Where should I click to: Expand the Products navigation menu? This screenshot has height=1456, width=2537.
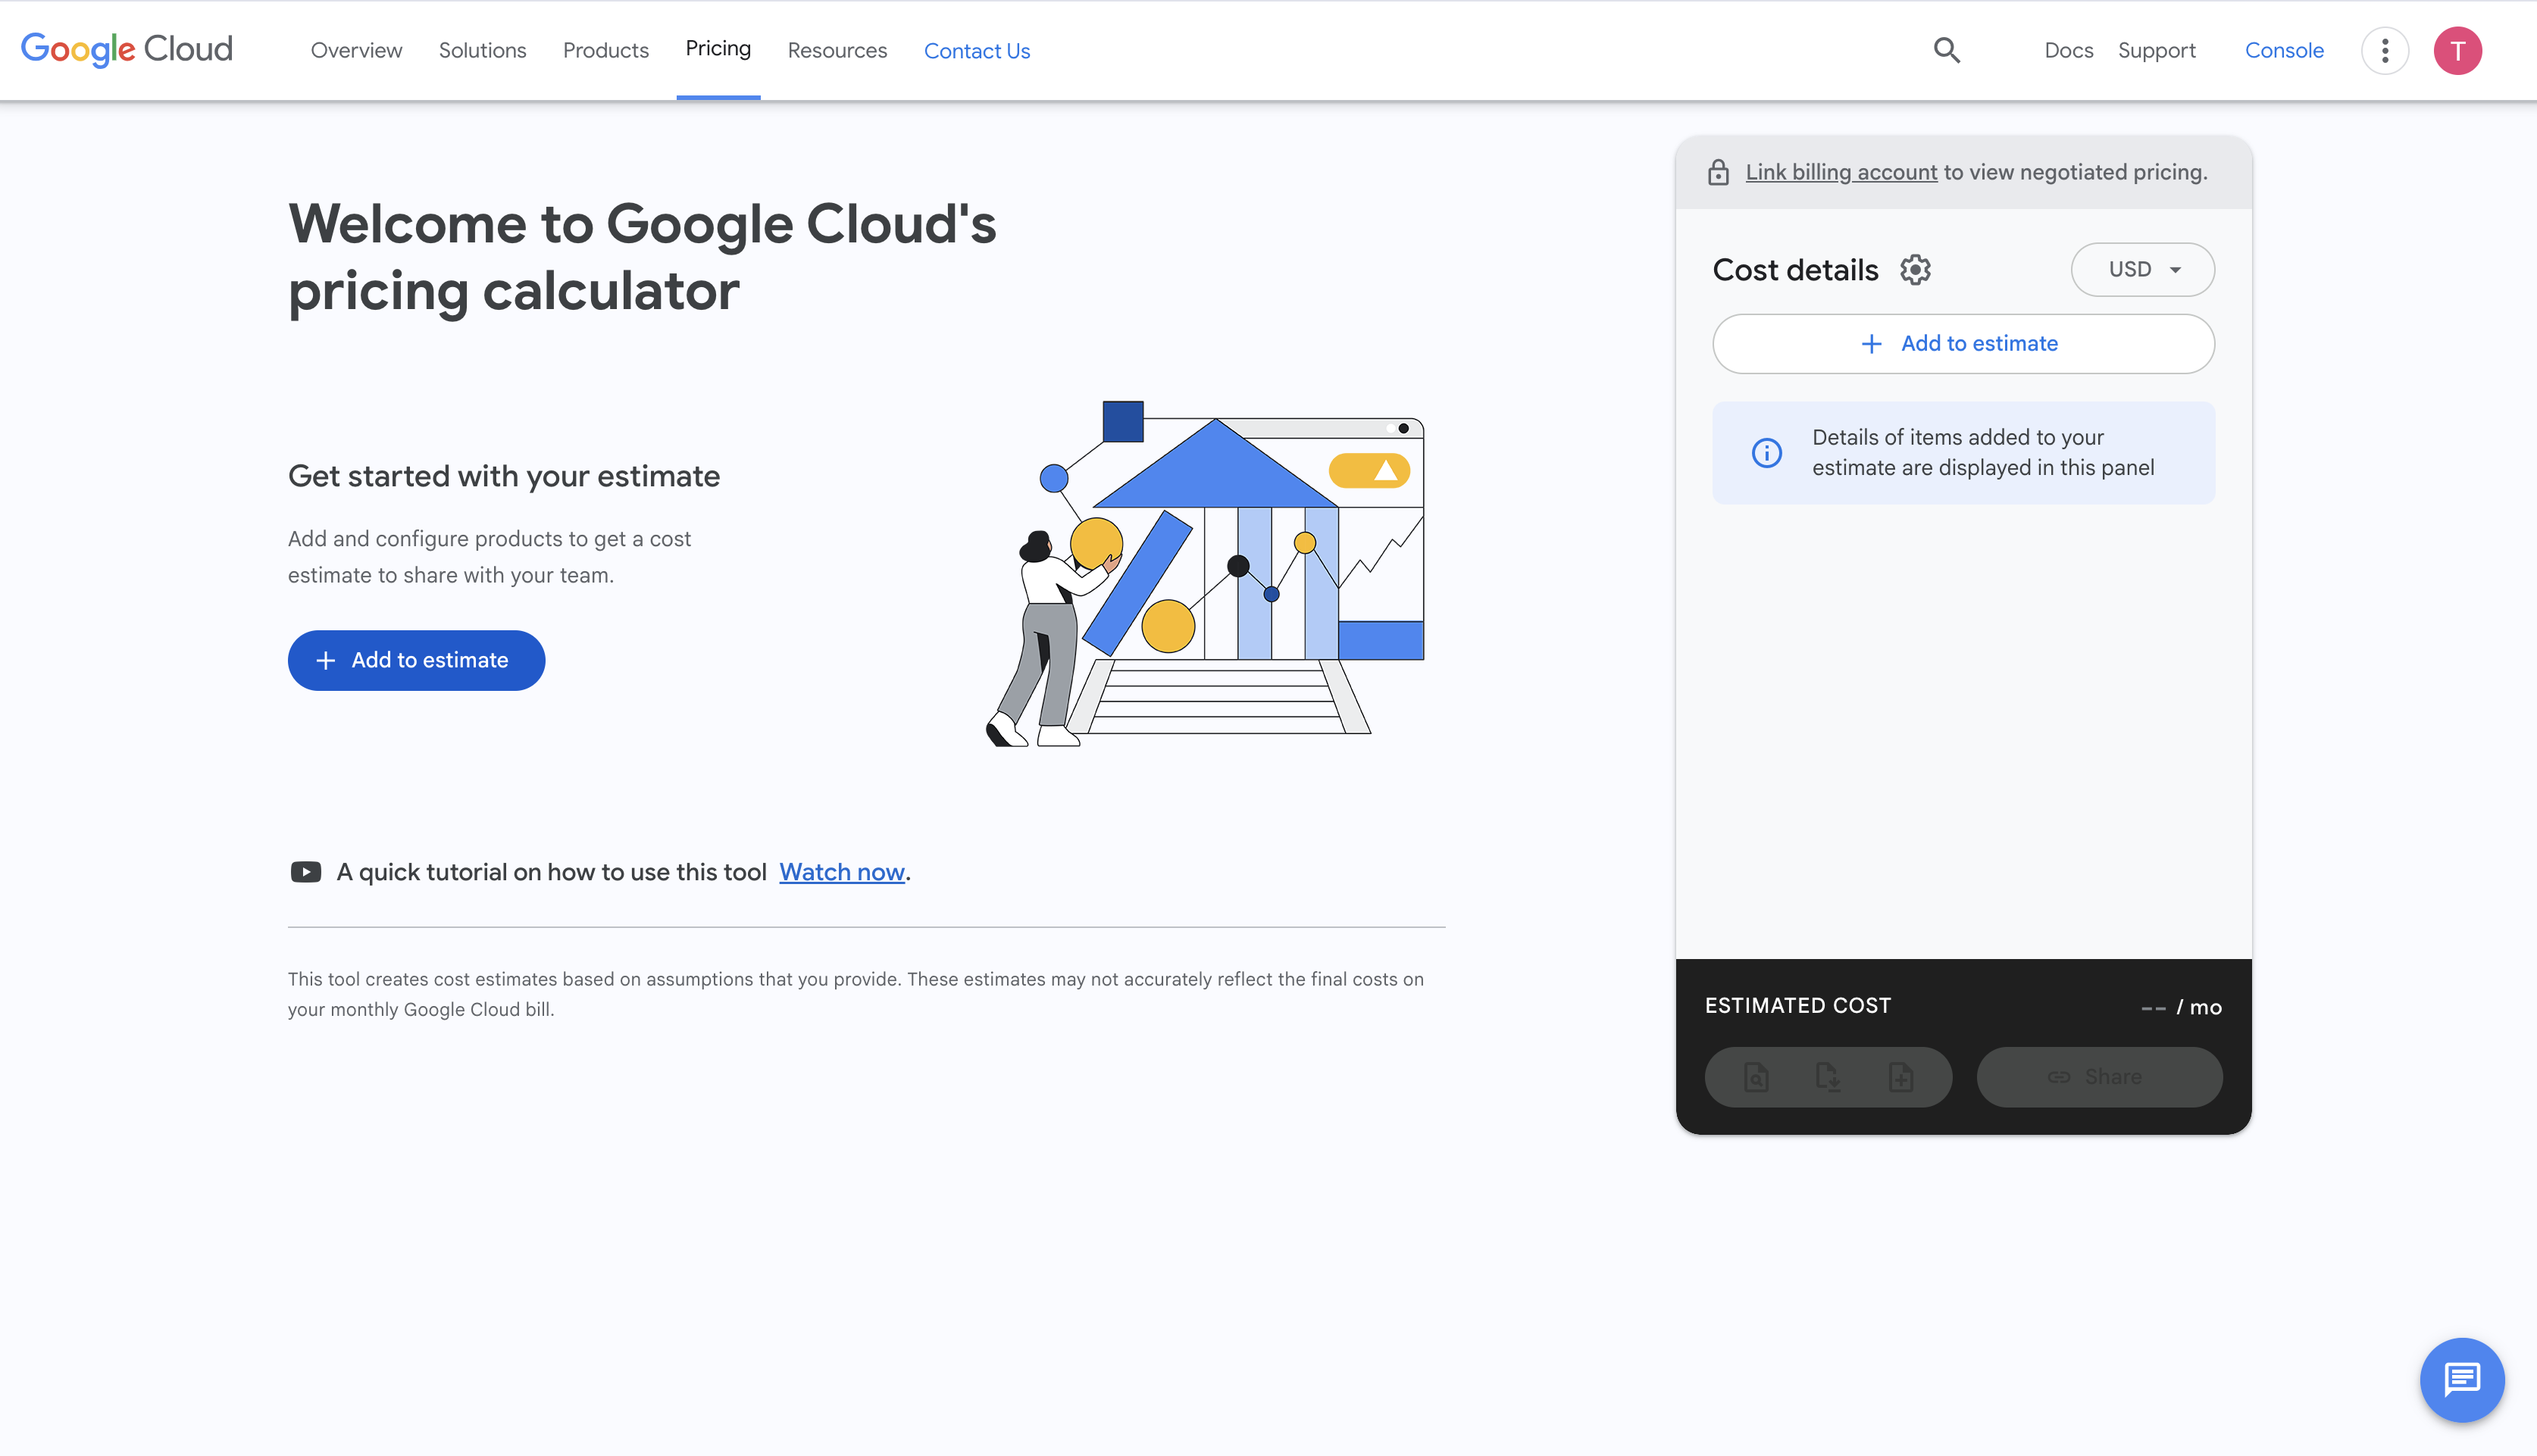[605, 50]
